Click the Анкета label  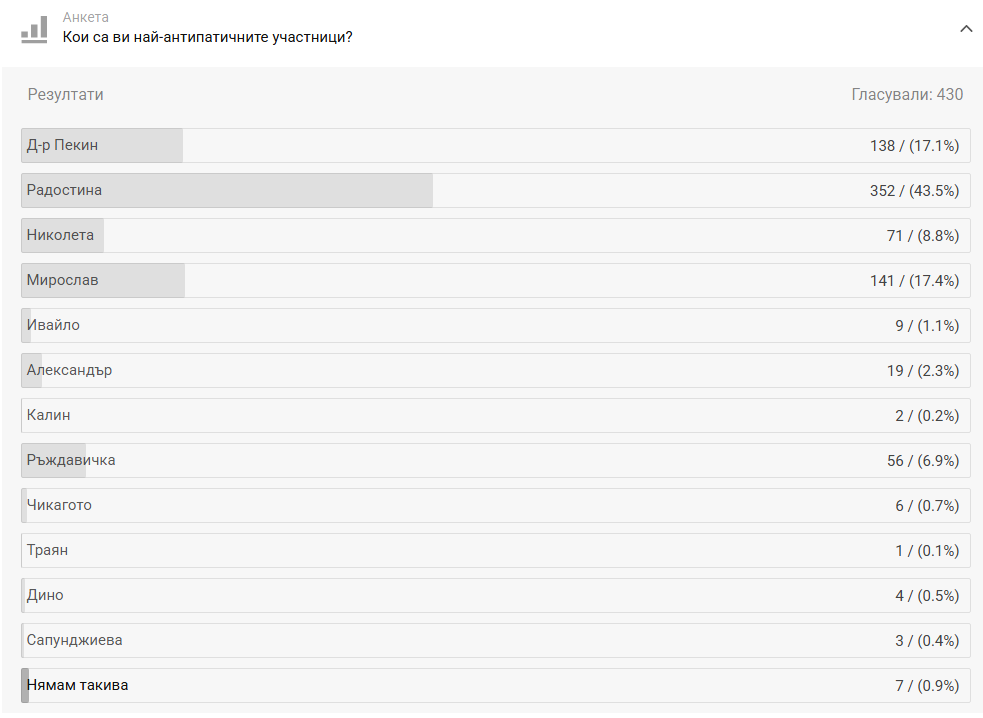pyautogui.click(x=86, y=18)
